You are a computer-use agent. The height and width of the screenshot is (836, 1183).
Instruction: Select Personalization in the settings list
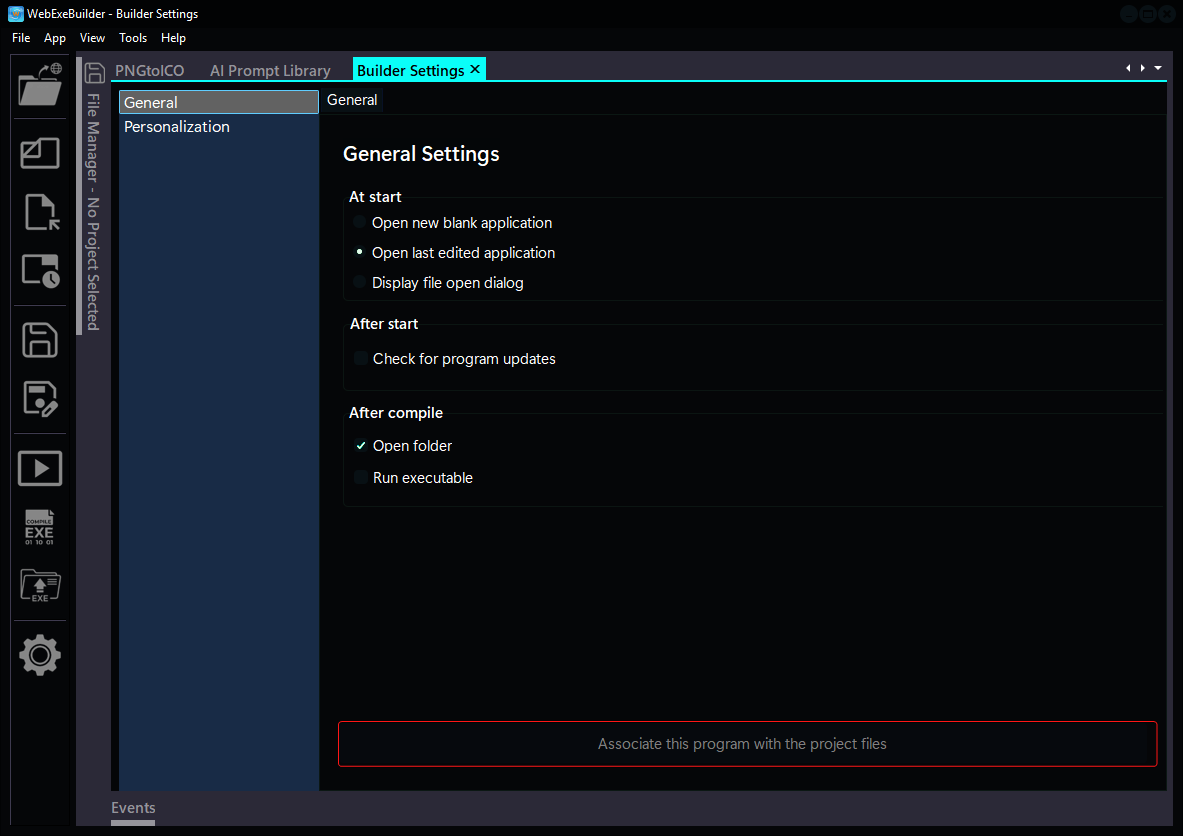pyautogui.click(x=176, y=126)
